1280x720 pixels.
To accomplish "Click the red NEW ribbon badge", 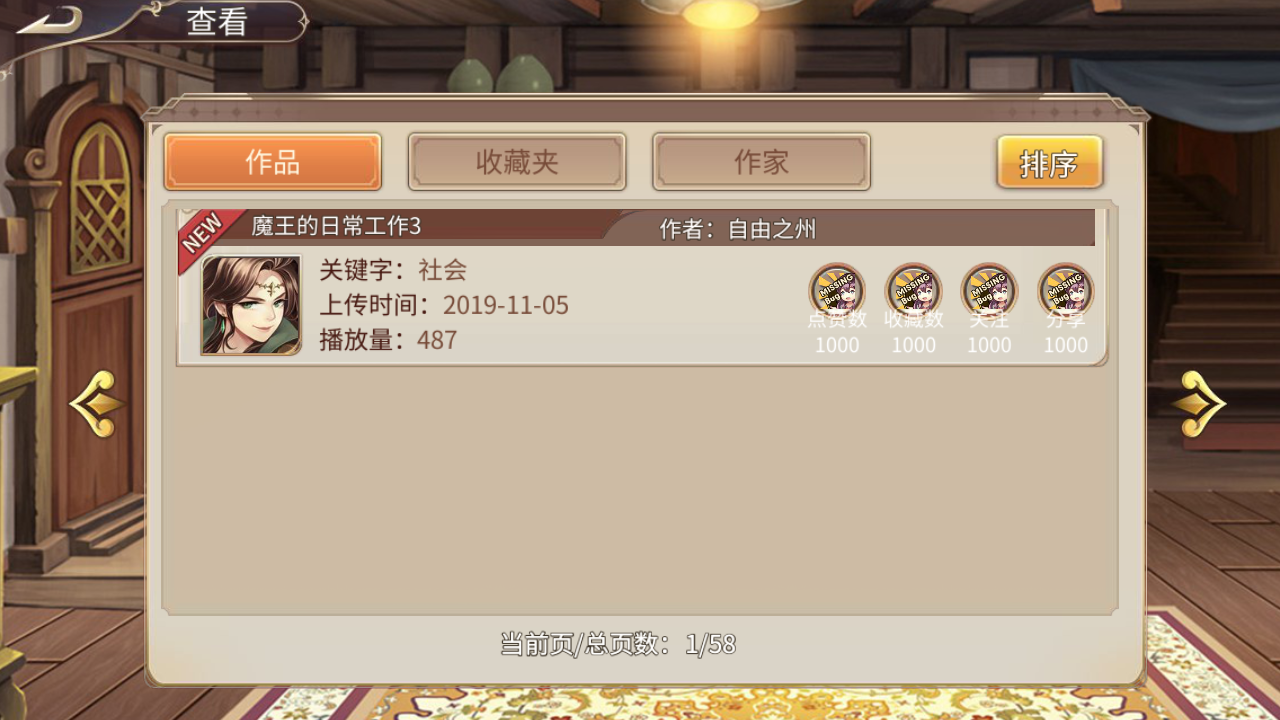I will coord(206,238).
